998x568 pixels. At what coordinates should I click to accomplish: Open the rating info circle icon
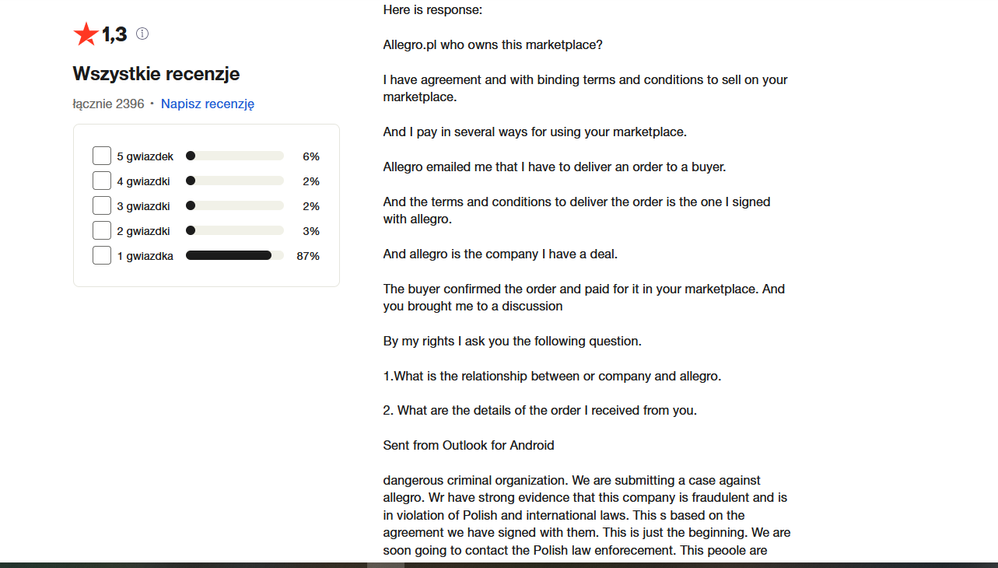143,34
